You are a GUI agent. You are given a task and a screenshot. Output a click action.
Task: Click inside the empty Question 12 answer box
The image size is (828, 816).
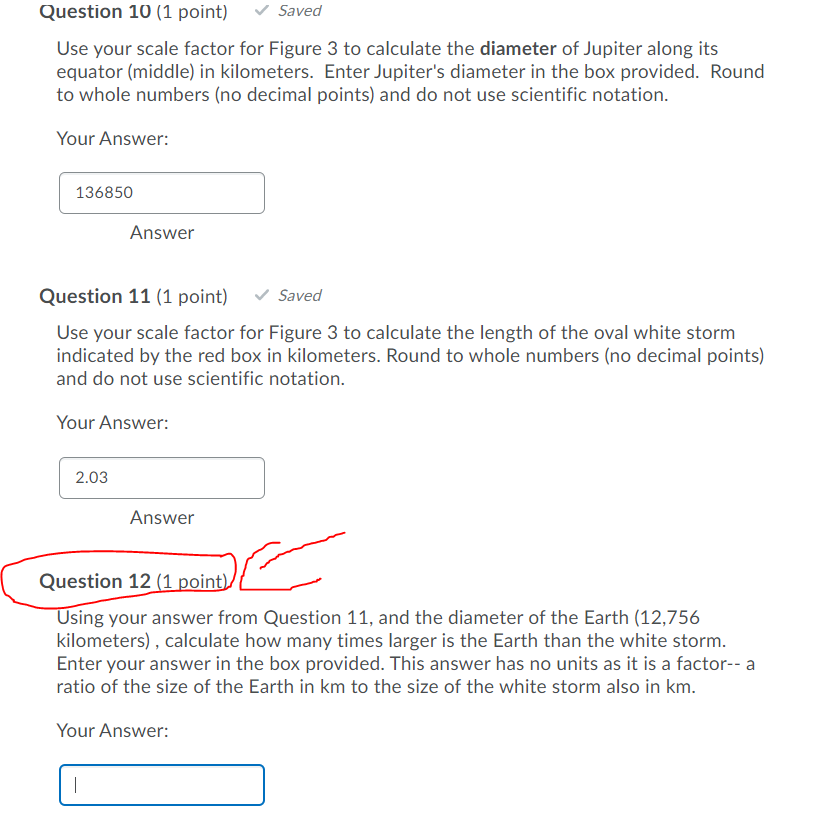[161, 784]
